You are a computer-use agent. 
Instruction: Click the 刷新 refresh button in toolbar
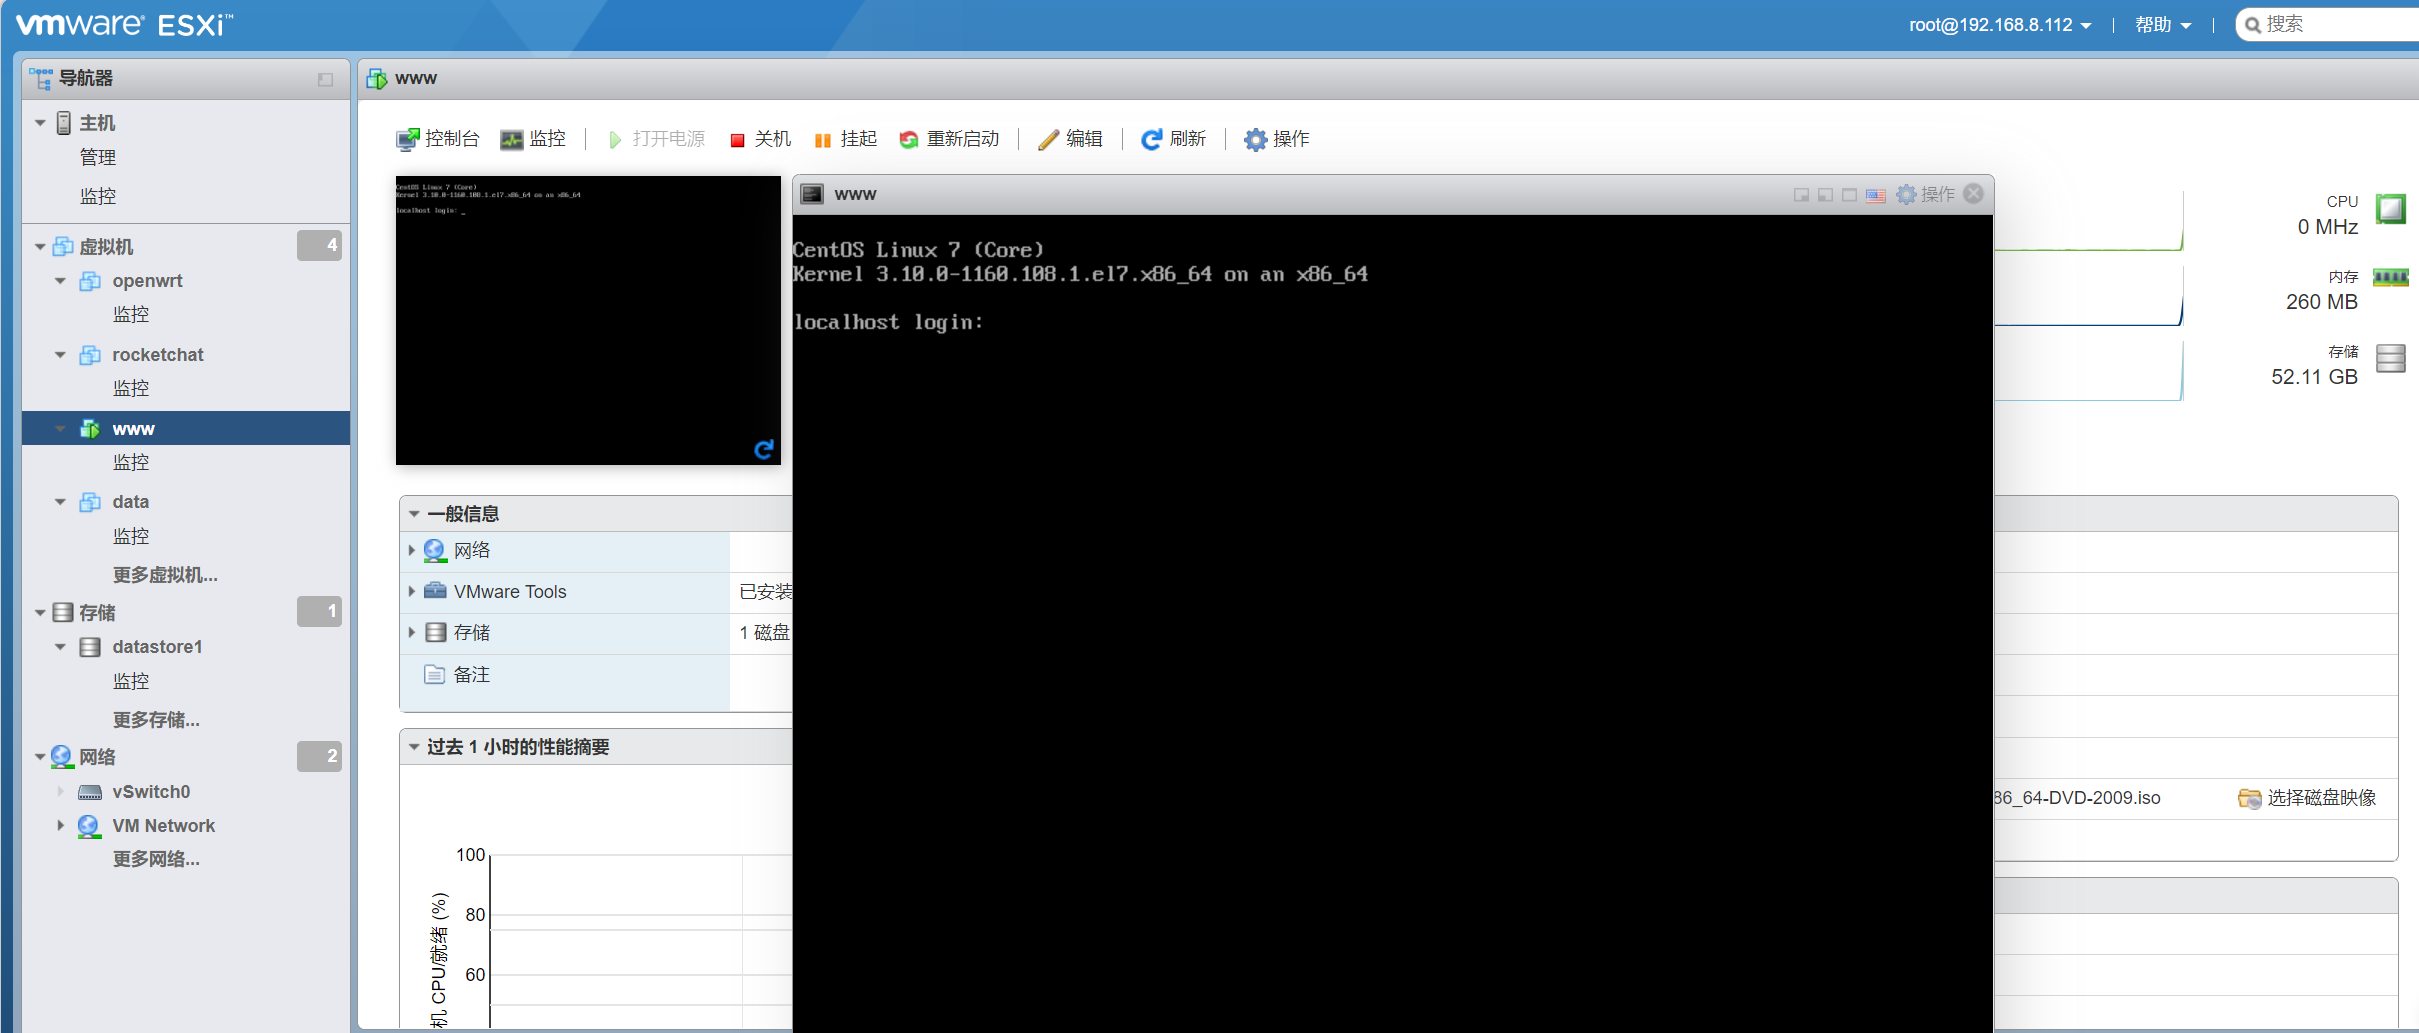tap(1174, 139)
